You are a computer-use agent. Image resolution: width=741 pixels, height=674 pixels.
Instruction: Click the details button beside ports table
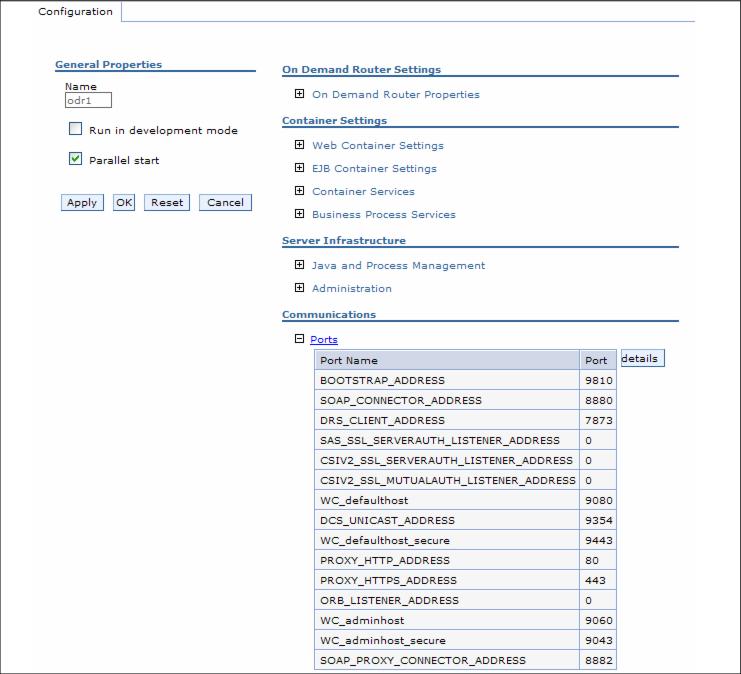[x=642, y=358]
